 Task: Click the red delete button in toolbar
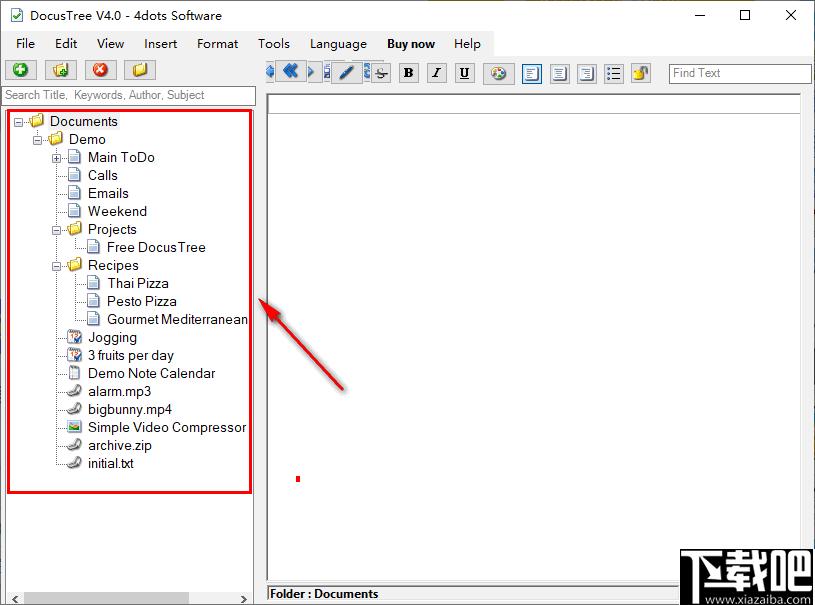click(x=100, y=70)
